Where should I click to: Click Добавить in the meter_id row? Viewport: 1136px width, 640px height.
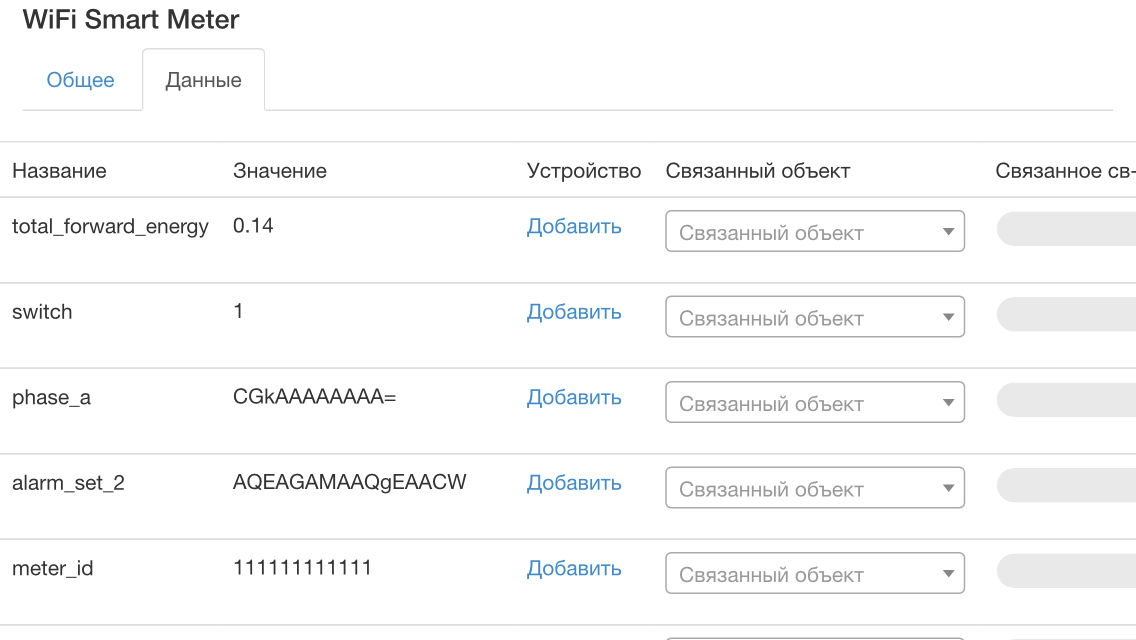coord(573,568)
